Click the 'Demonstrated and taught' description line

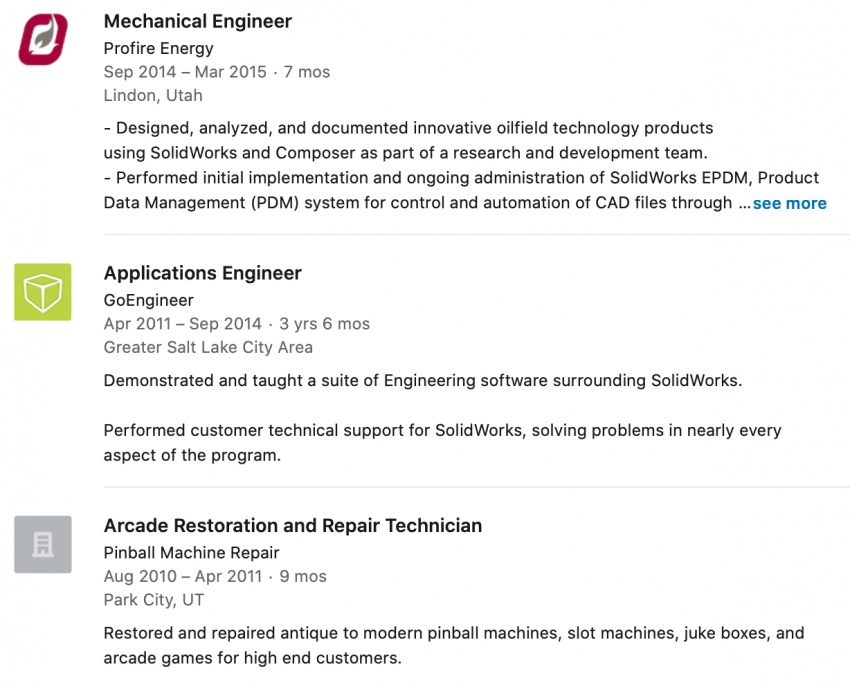[x=423, y=380]
